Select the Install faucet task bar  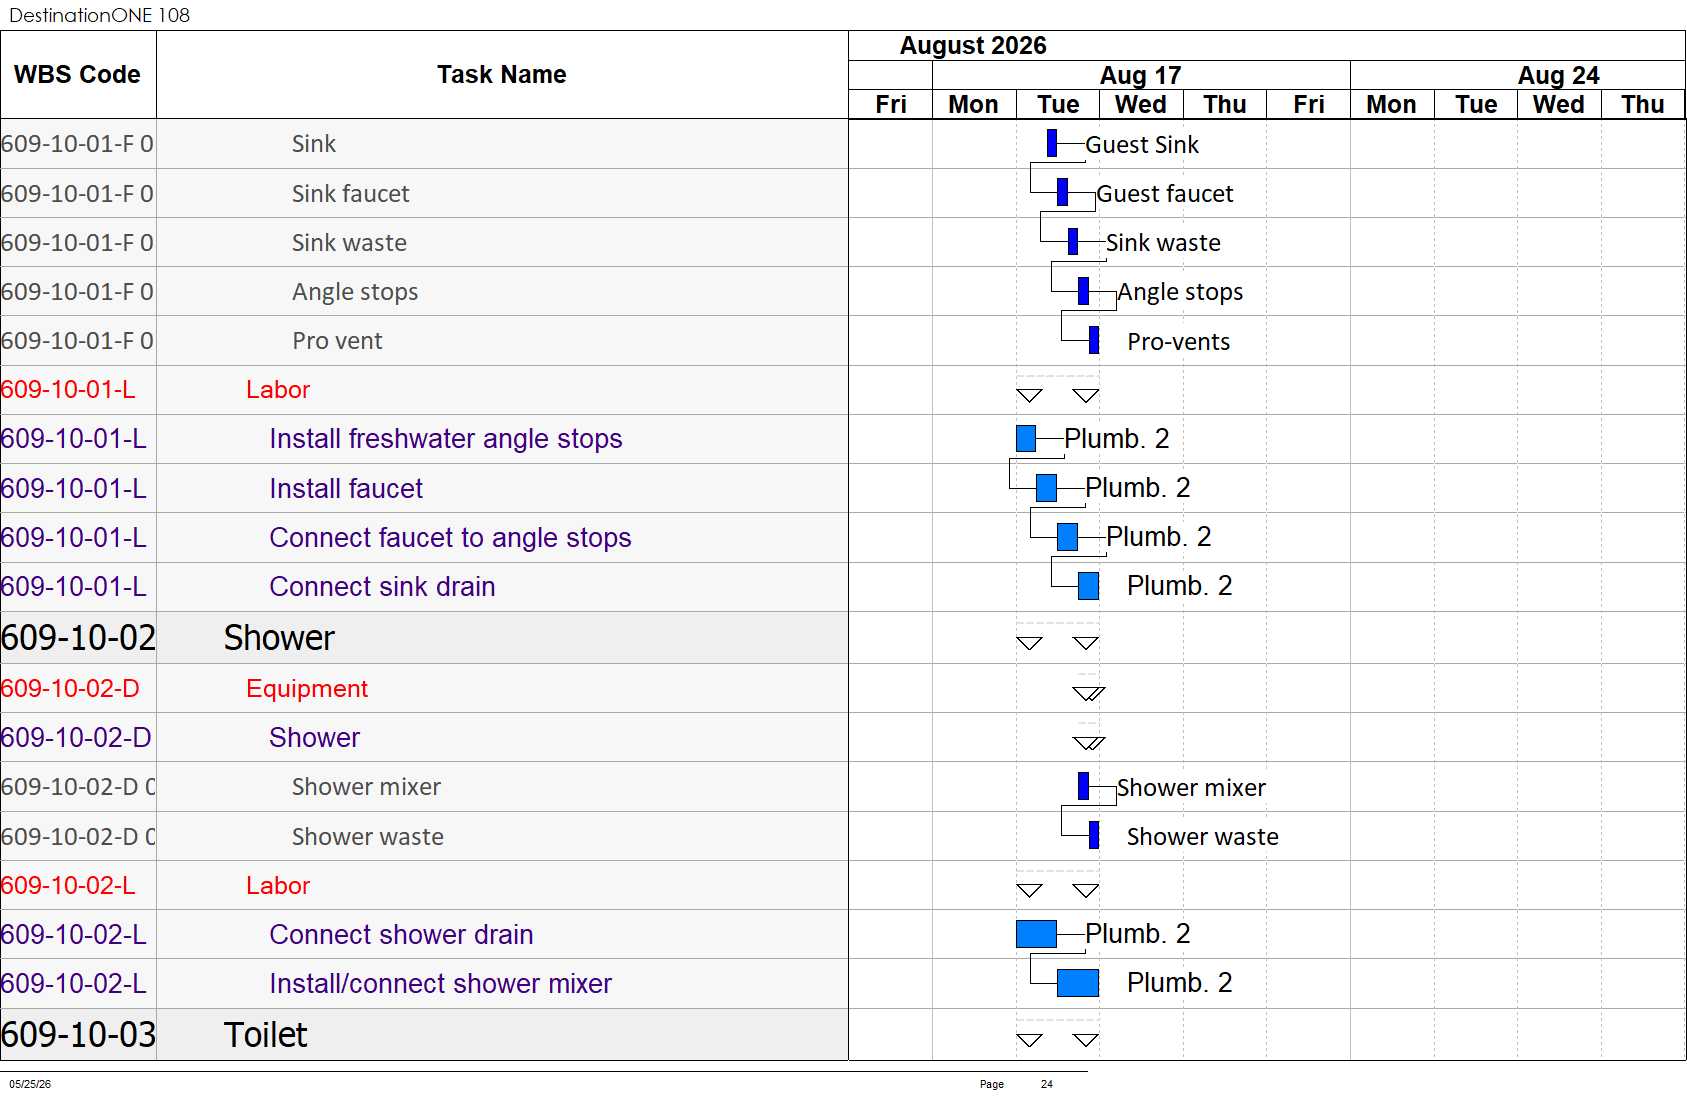(1047, 487)
